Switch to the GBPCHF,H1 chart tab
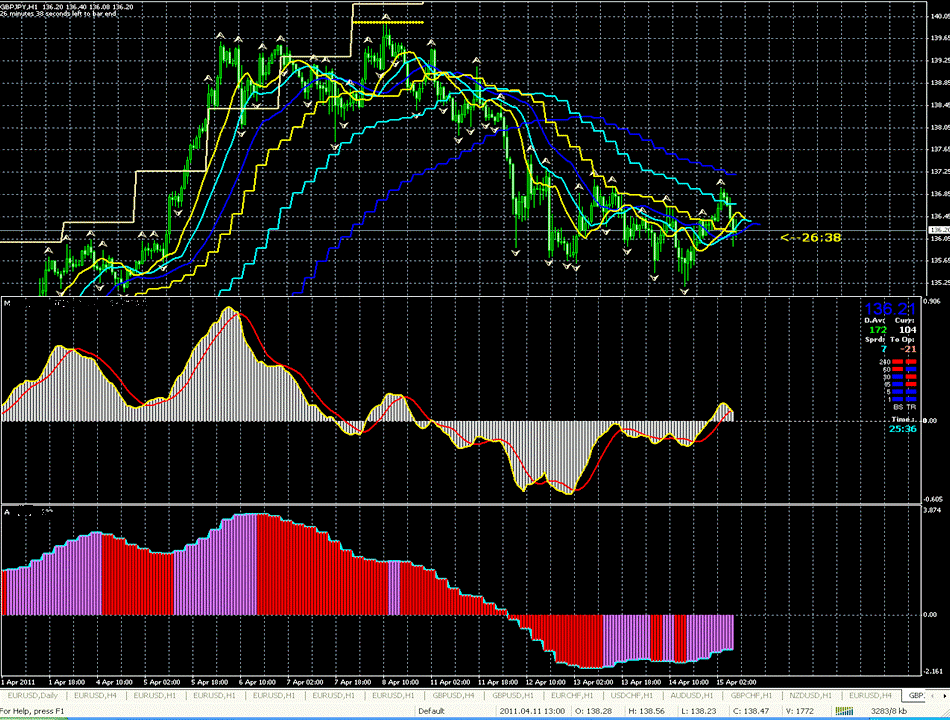 pyautogui.click(x=751, y=695)
